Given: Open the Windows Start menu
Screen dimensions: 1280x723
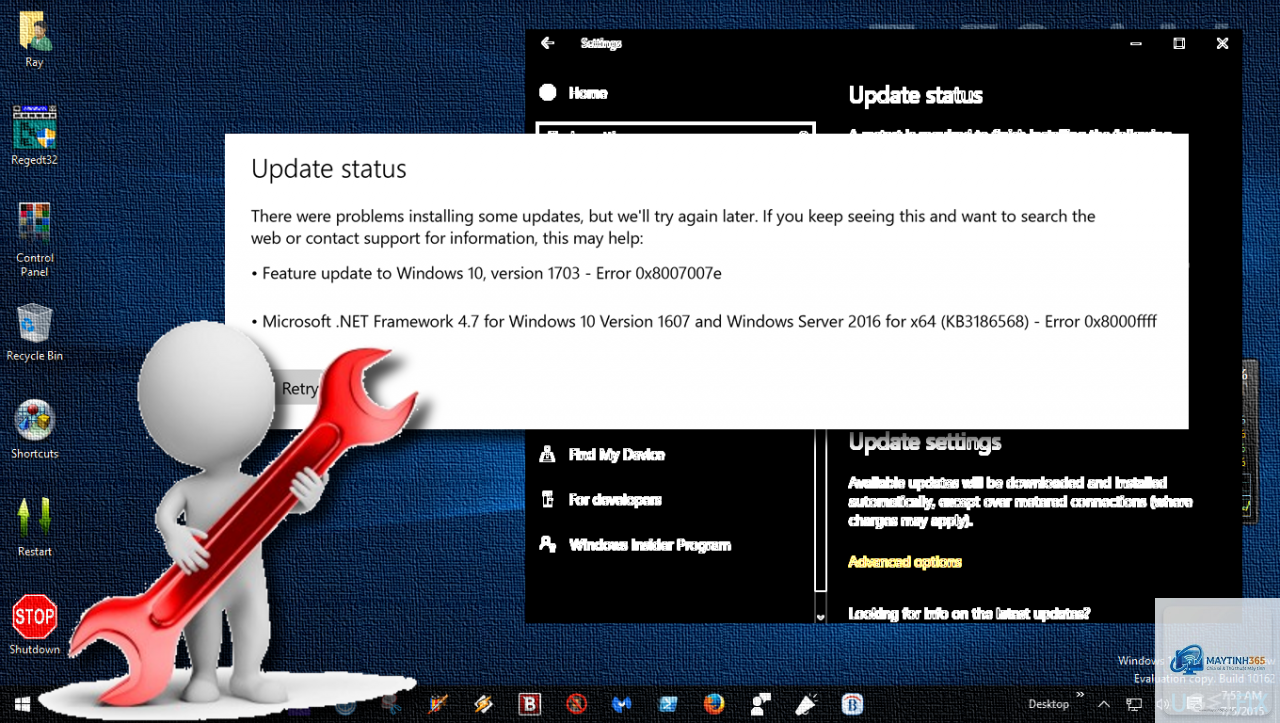Looking at the screenshot, I should click(22, 704).
